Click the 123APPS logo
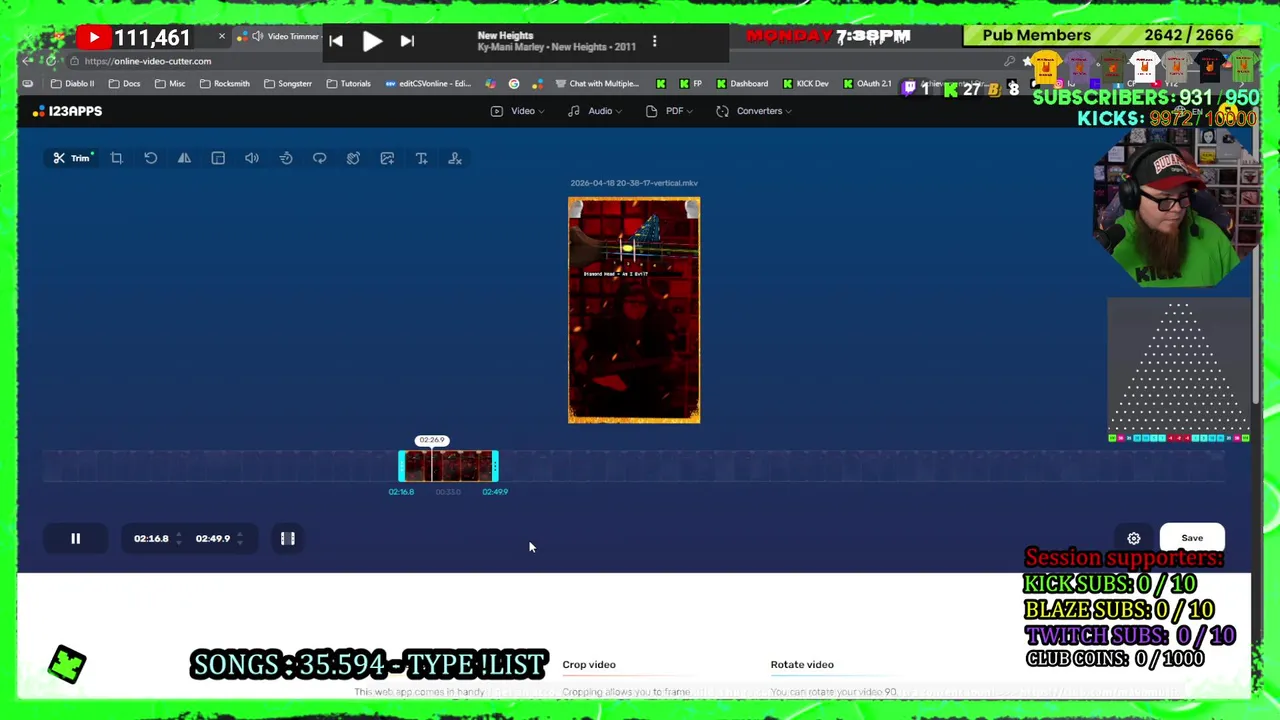The height and width of the screenshot is (720, 1280). (x=68, y=111)
